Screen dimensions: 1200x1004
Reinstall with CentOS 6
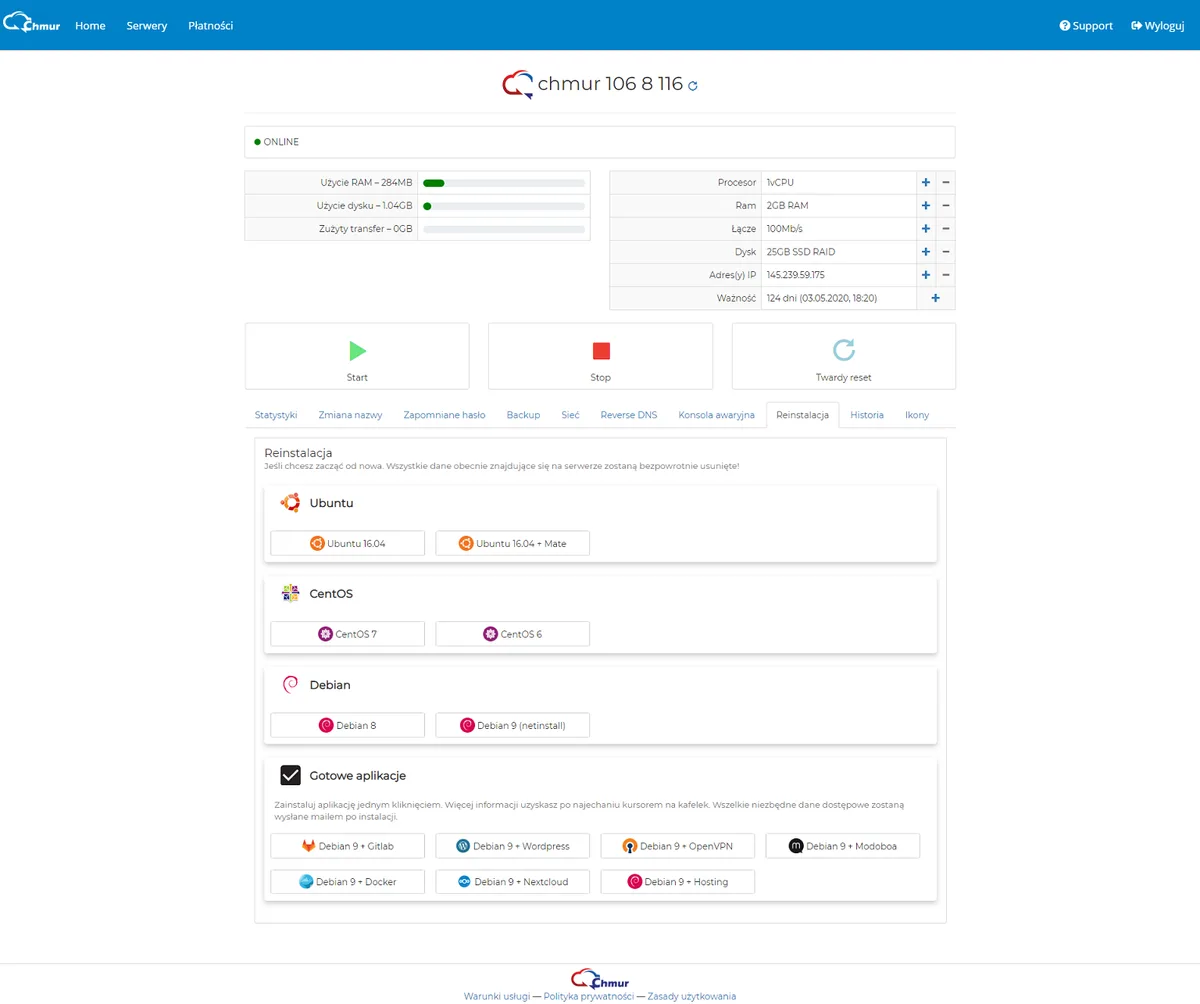pyautogui.click(x=512, y=634)
